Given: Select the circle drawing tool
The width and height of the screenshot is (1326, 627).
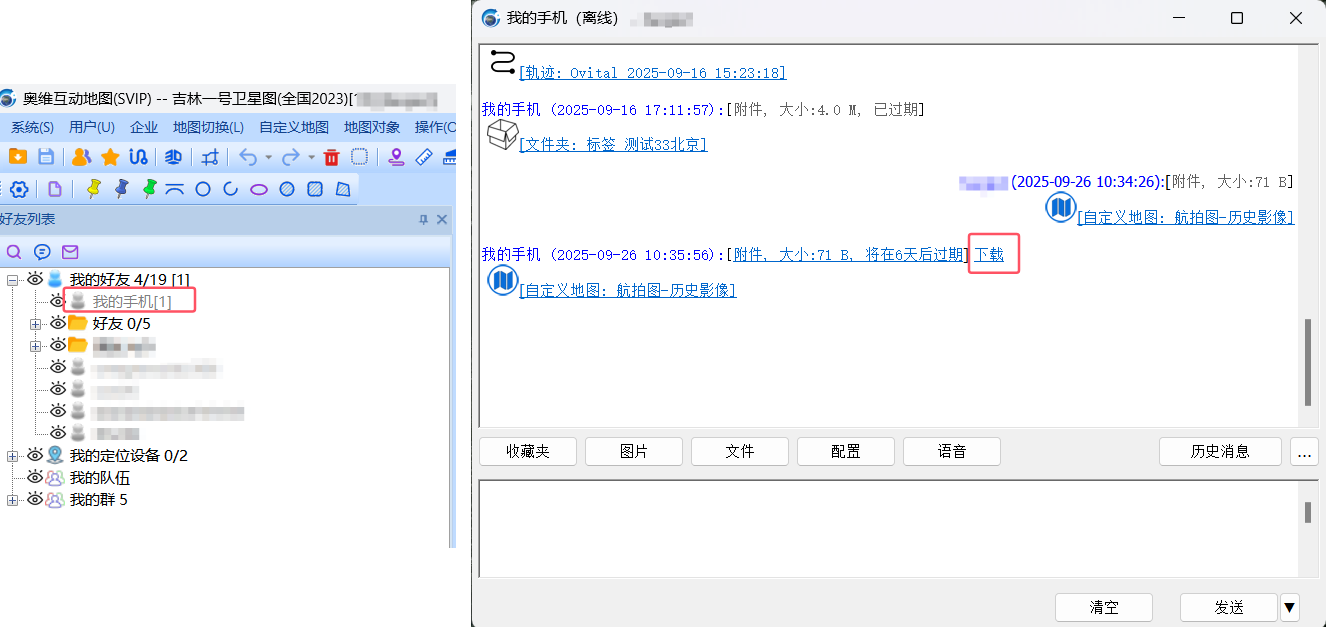Looking at the screenshot, I should [x=203, y=189].
